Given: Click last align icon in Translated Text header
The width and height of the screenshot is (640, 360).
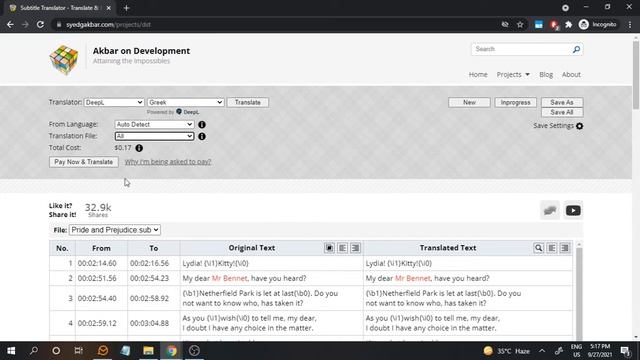Looking at the screenshot, I should (x=564, y=248).
